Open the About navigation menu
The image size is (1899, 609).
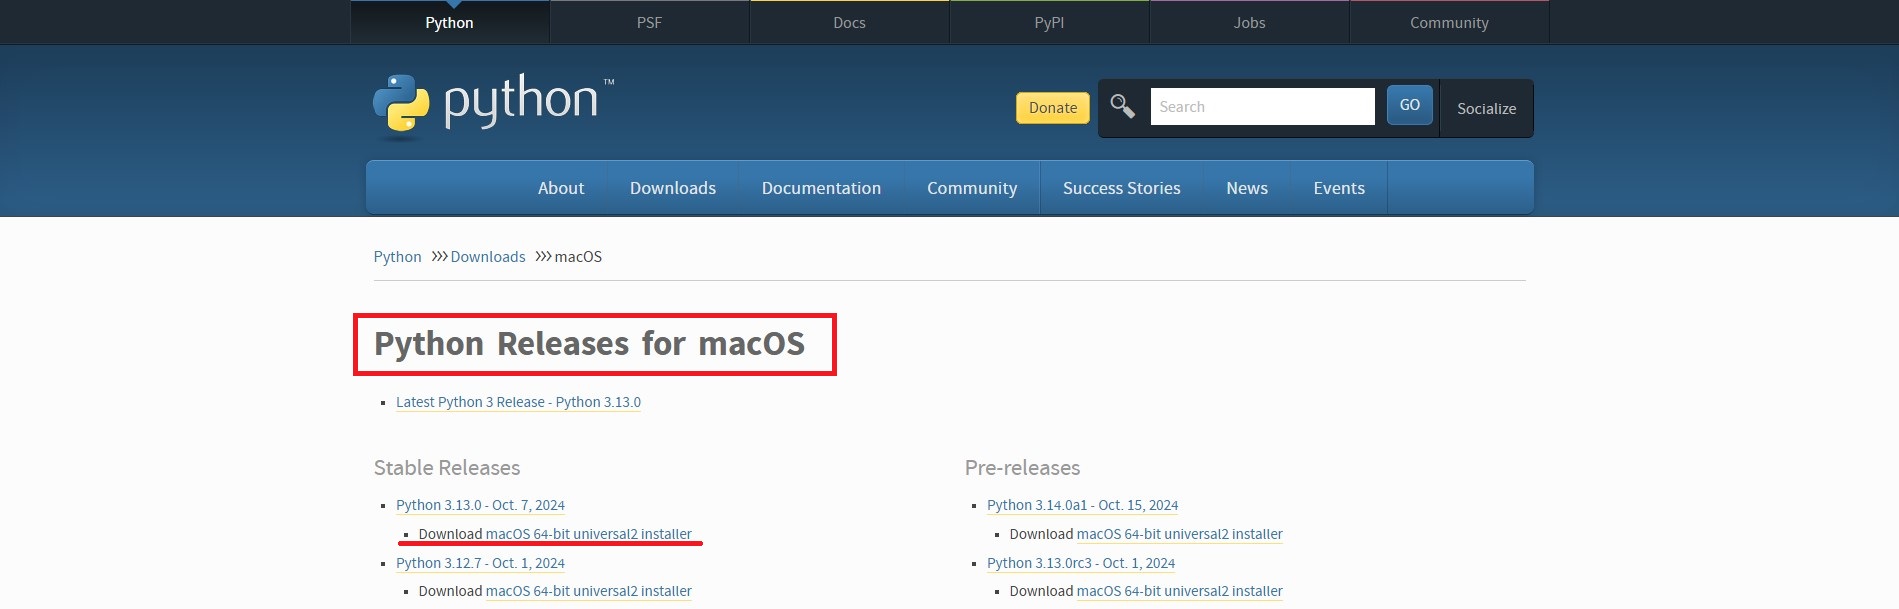pyautogui.click(x=561, y=188)
